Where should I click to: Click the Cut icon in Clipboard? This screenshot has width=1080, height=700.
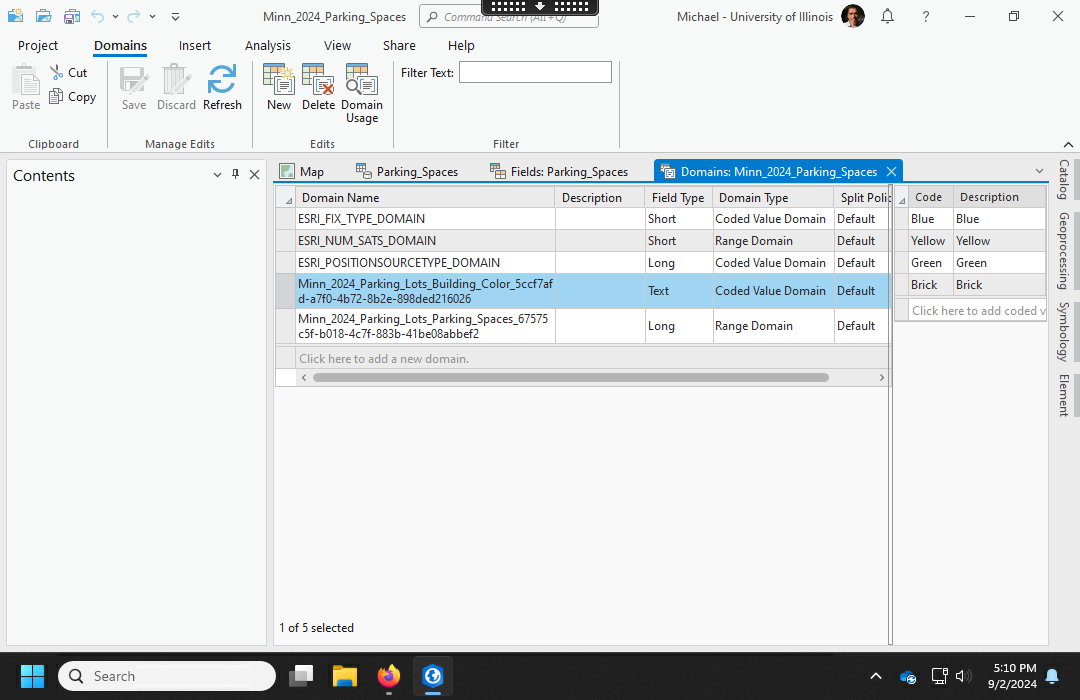pyautogui.click(x=68, y=73)
